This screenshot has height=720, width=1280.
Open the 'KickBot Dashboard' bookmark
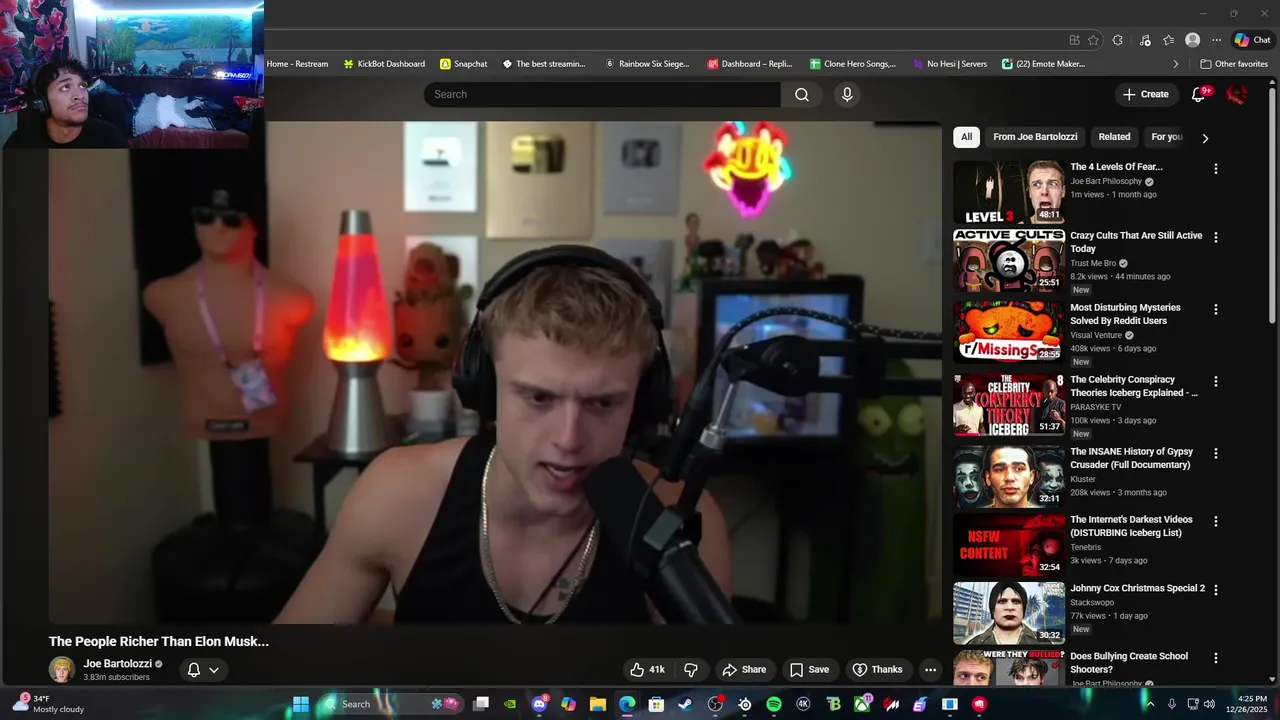click(384, 64)
